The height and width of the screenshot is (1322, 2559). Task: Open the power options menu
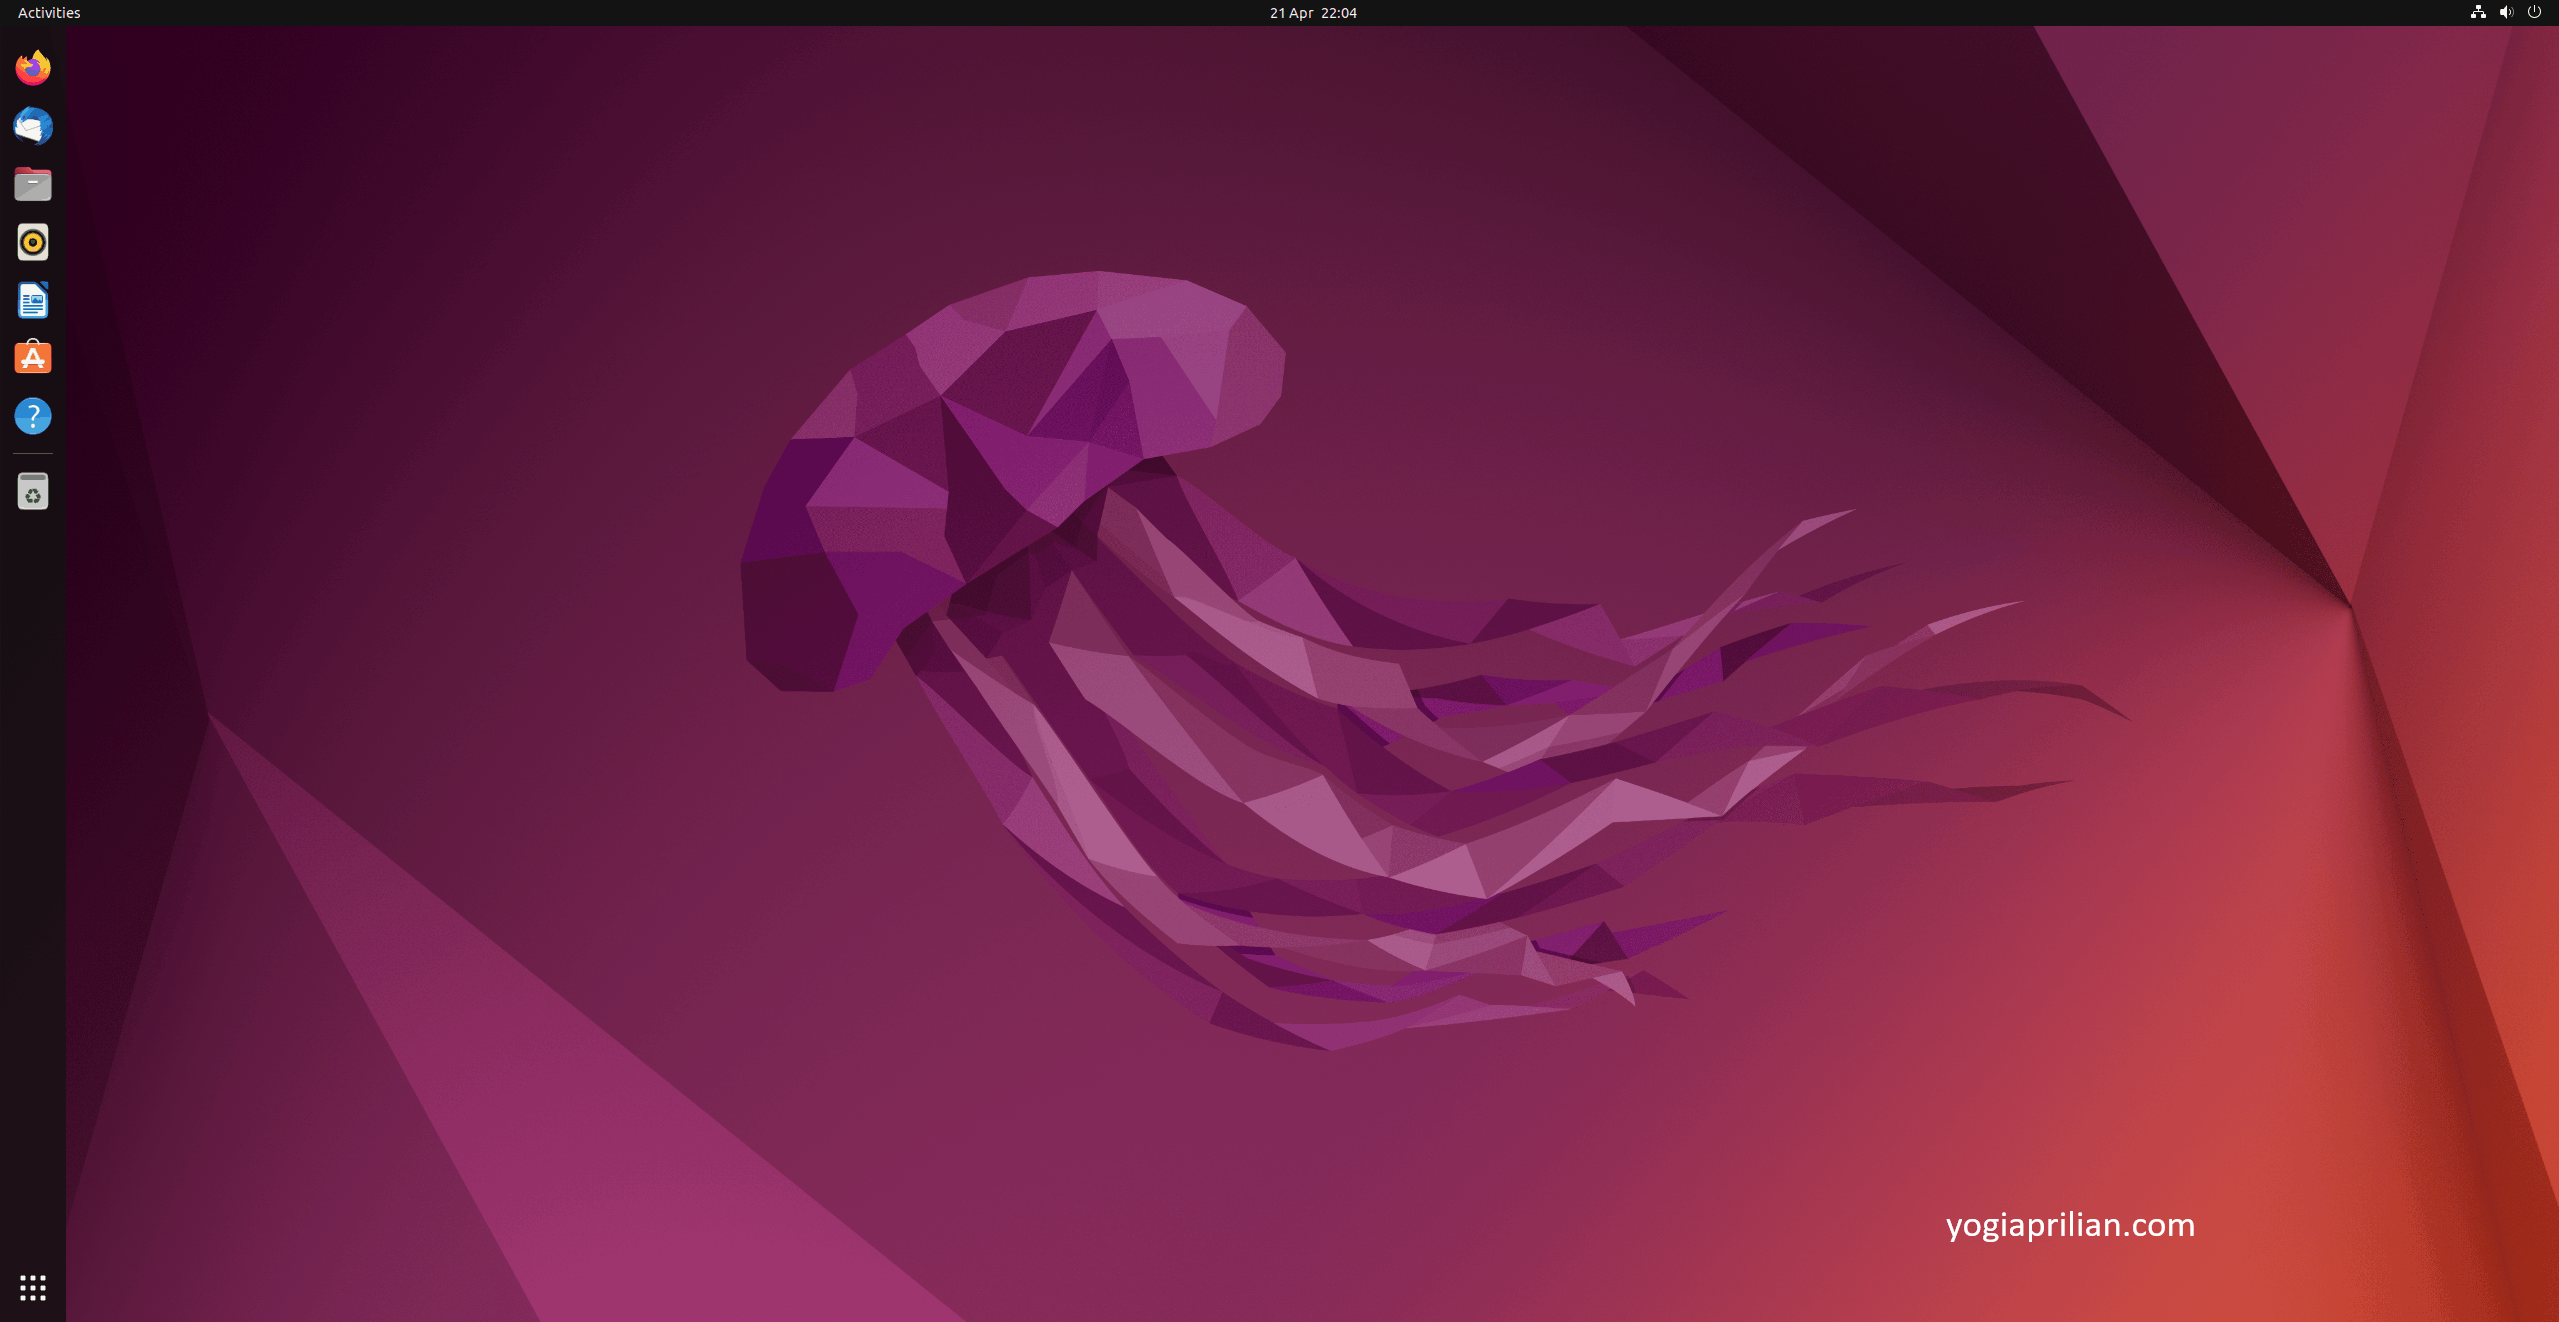coord(2534,12)
